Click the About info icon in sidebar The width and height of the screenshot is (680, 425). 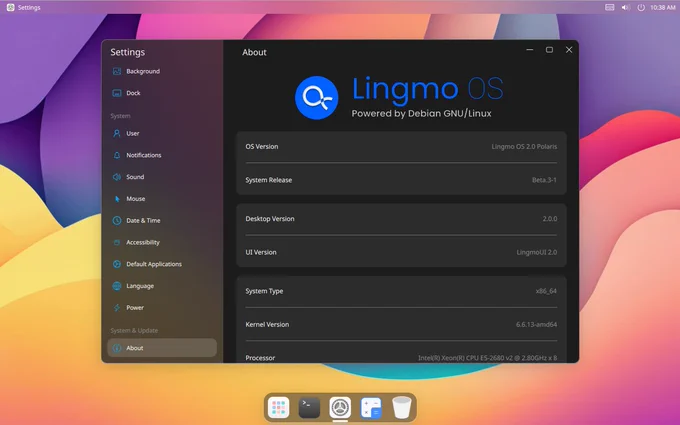[x=117, y=348]
